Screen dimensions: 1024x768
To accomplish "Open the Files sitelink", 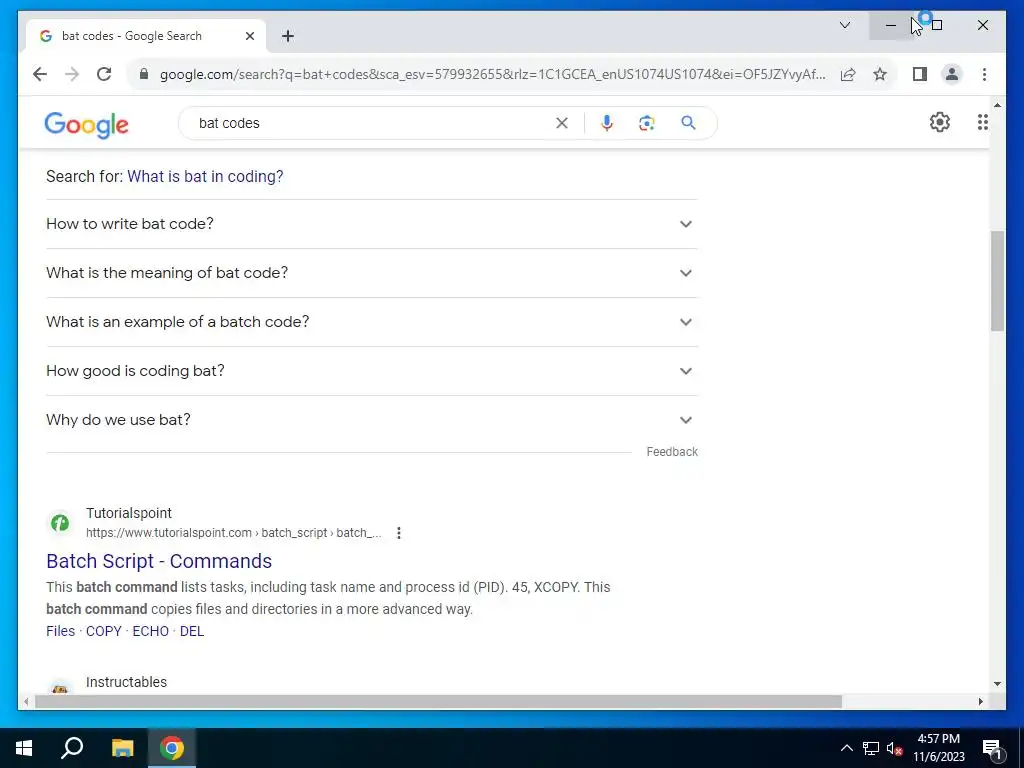I will [61, 631].
